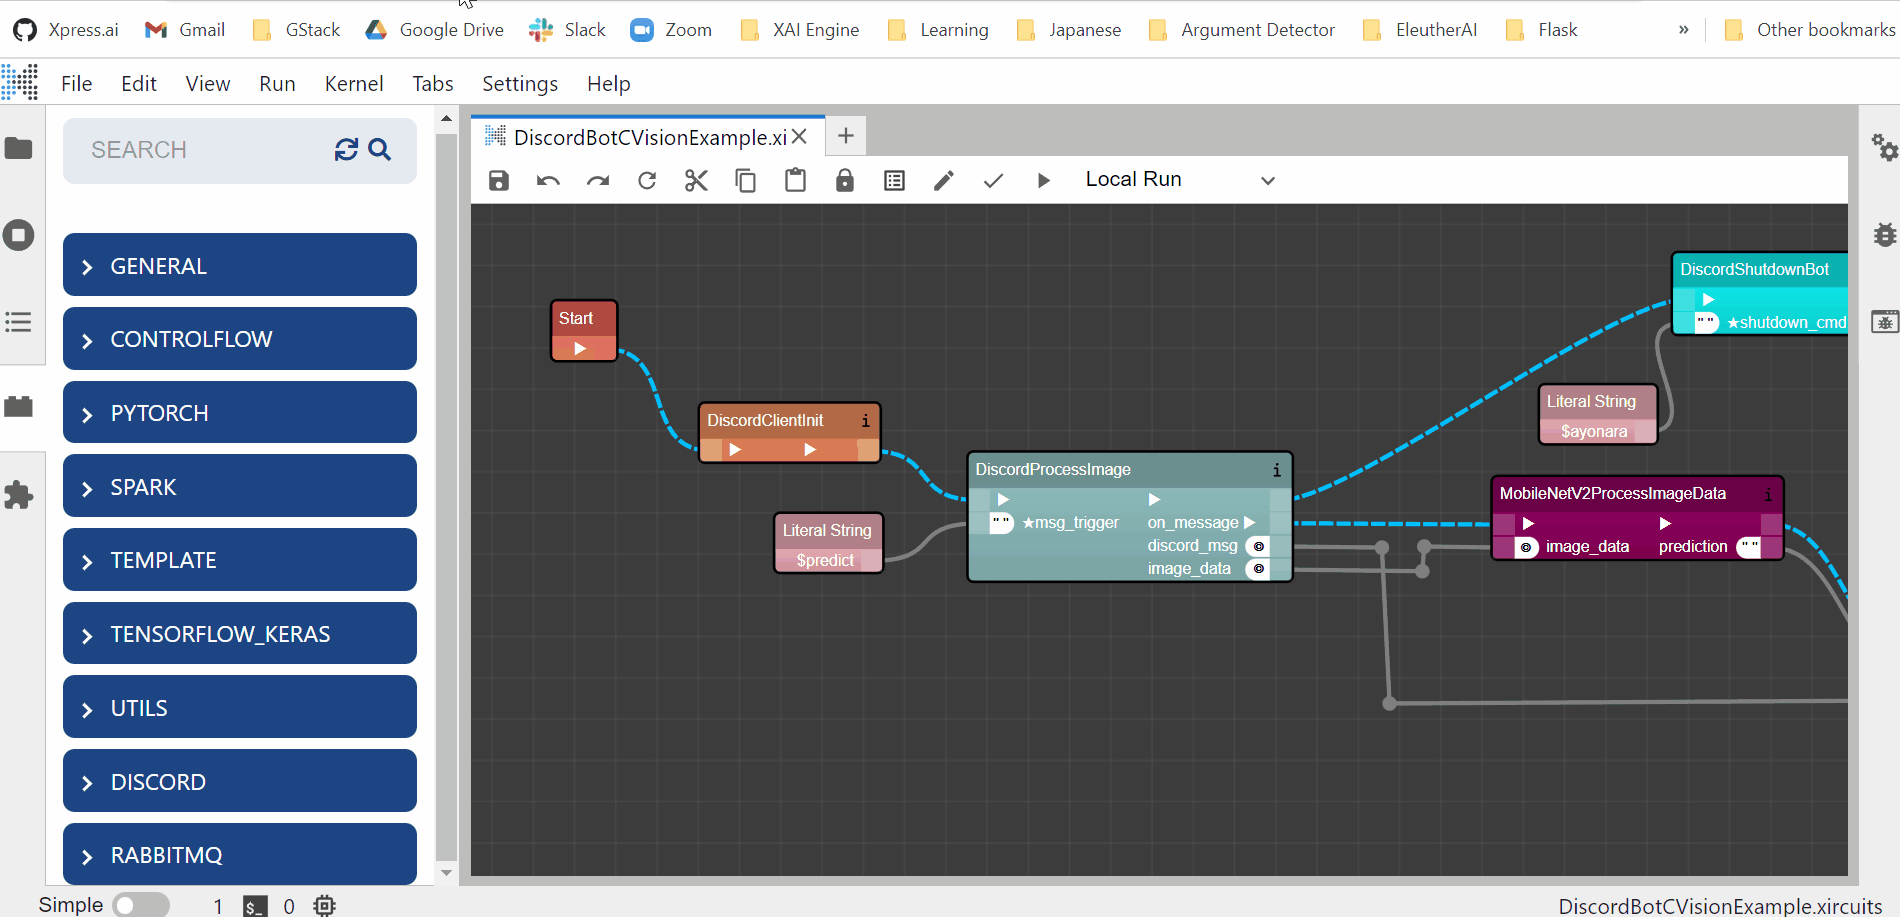Click the Save icon in the toolbar
Viewport: 1900px width, 917px height.
click(499, 180)
